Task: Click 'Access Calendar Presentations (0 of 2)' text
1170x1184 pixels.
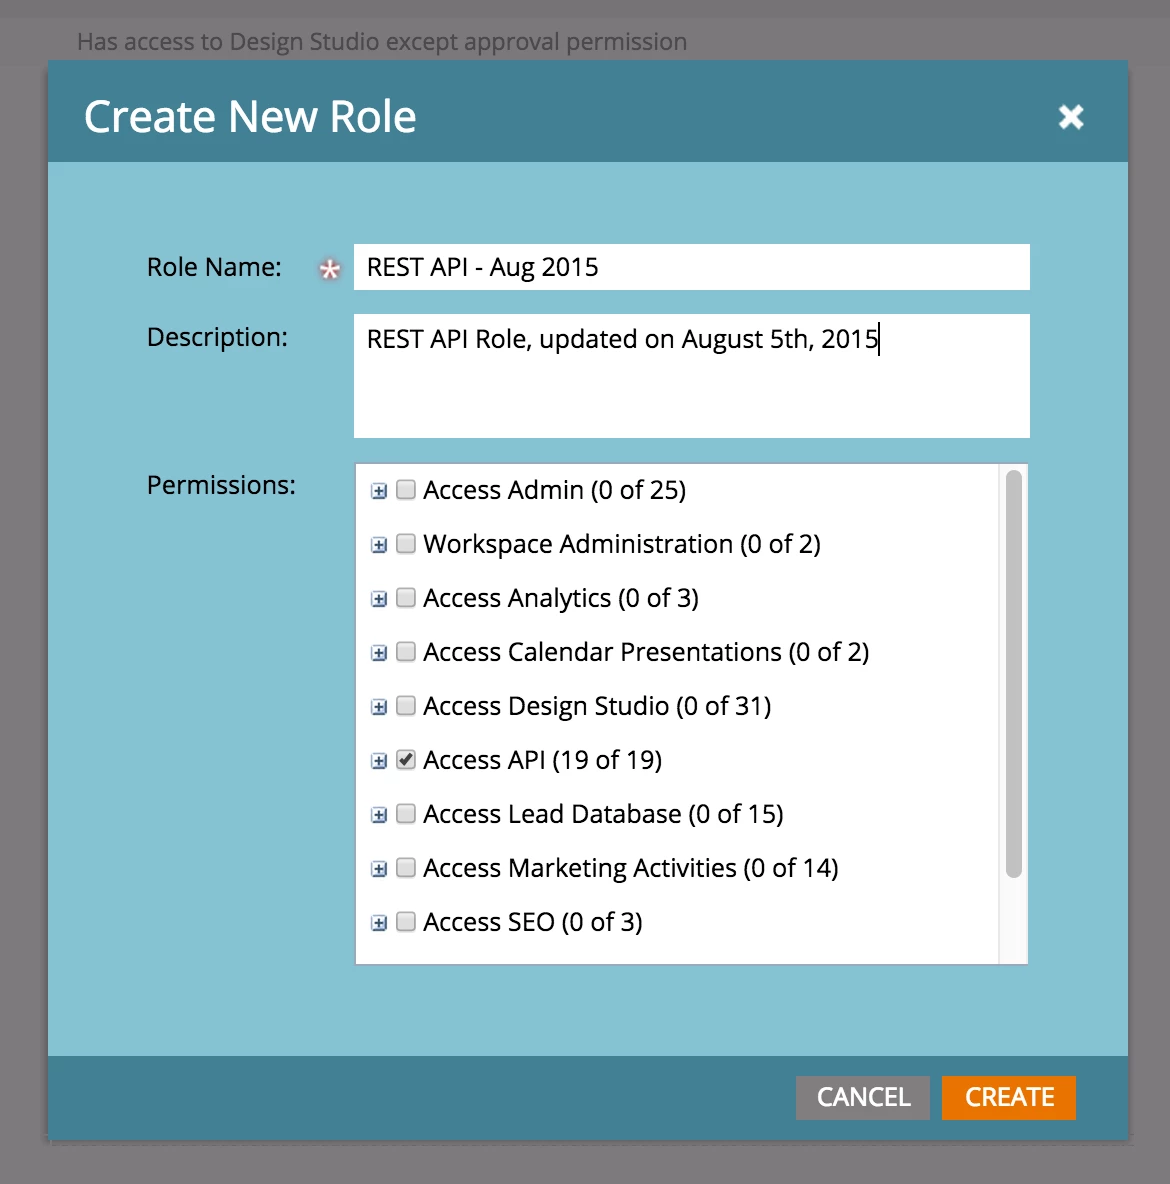Action: click(646, 652)
